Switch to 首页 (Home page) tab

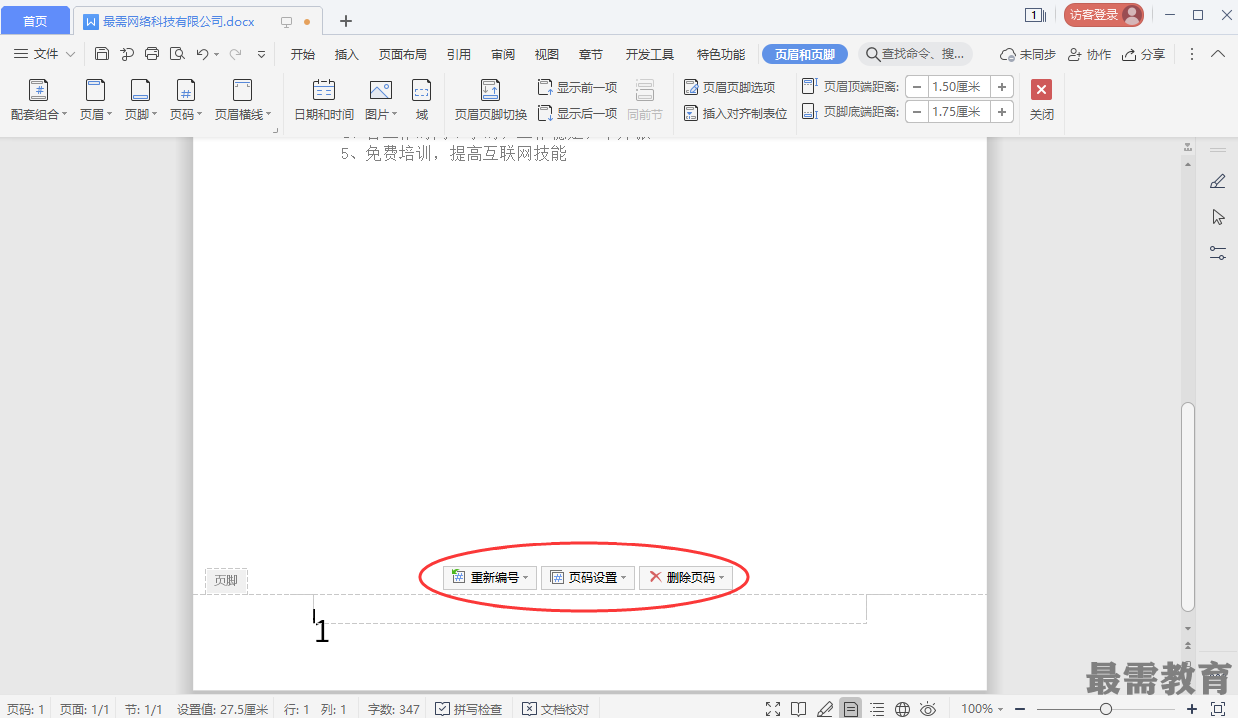point(35,20)
